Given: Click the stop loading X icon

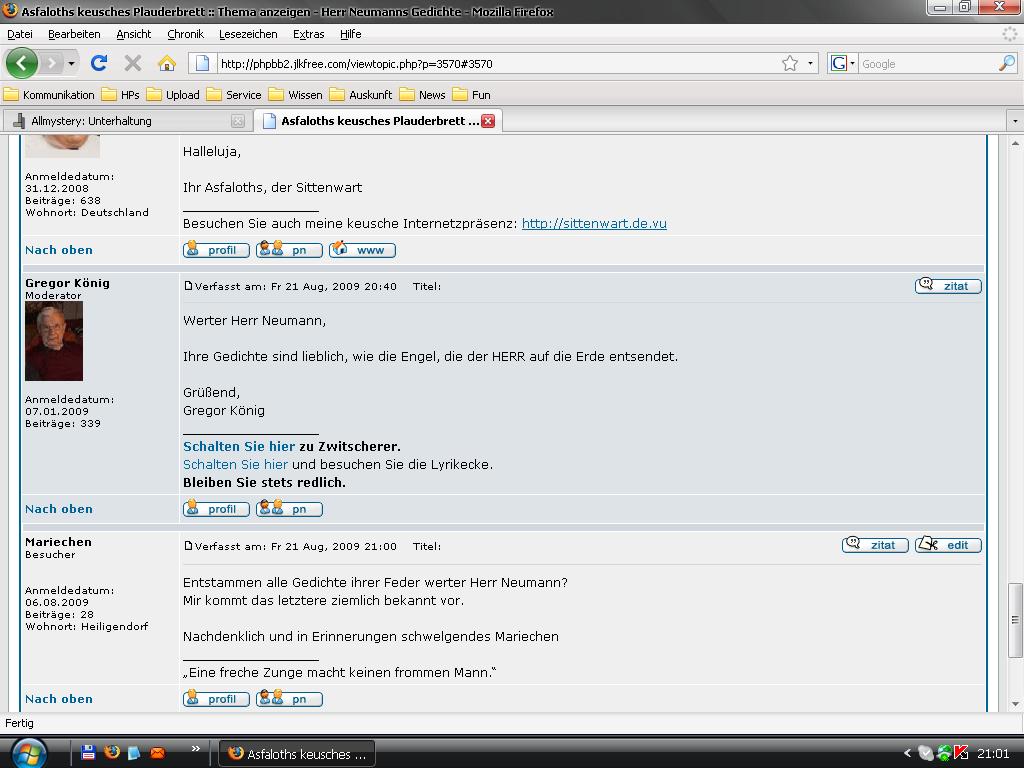Looking at the screenshot, I should click(x=133, y=63).
